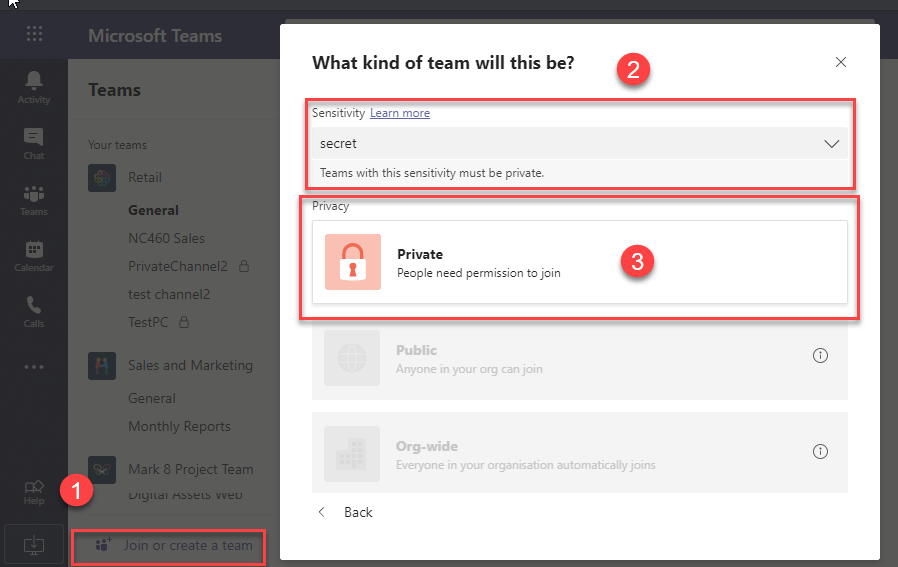Close the team type dialog
This screenshot has width=898, height=567.
(x=841, y=62)
